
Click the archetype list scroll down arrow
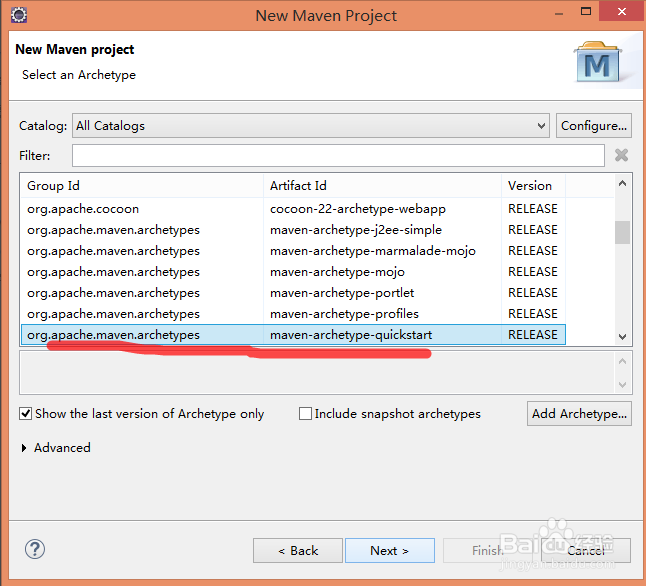point(623,337)
